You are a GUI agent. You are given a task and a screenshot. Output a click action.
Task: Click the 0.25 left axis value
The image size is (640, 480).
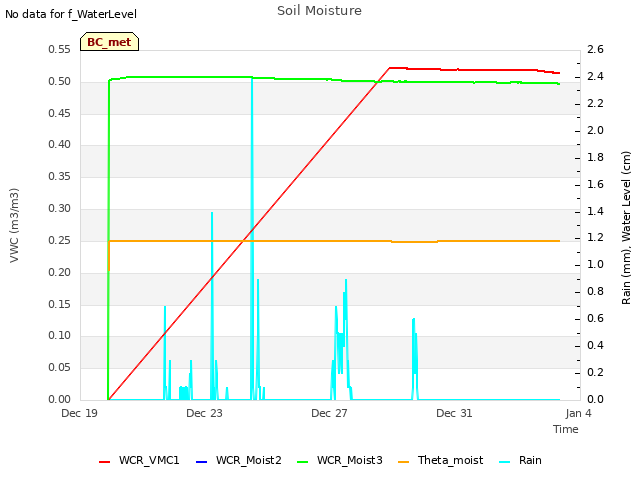coord(59,240)
